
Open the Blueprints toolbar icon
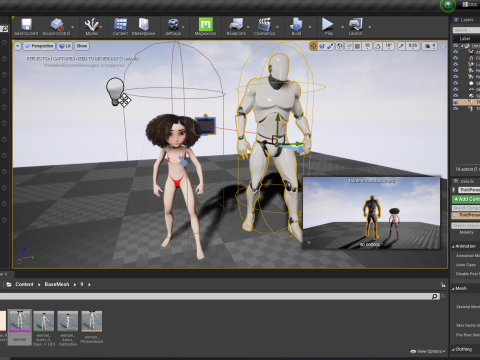(236, 27)
